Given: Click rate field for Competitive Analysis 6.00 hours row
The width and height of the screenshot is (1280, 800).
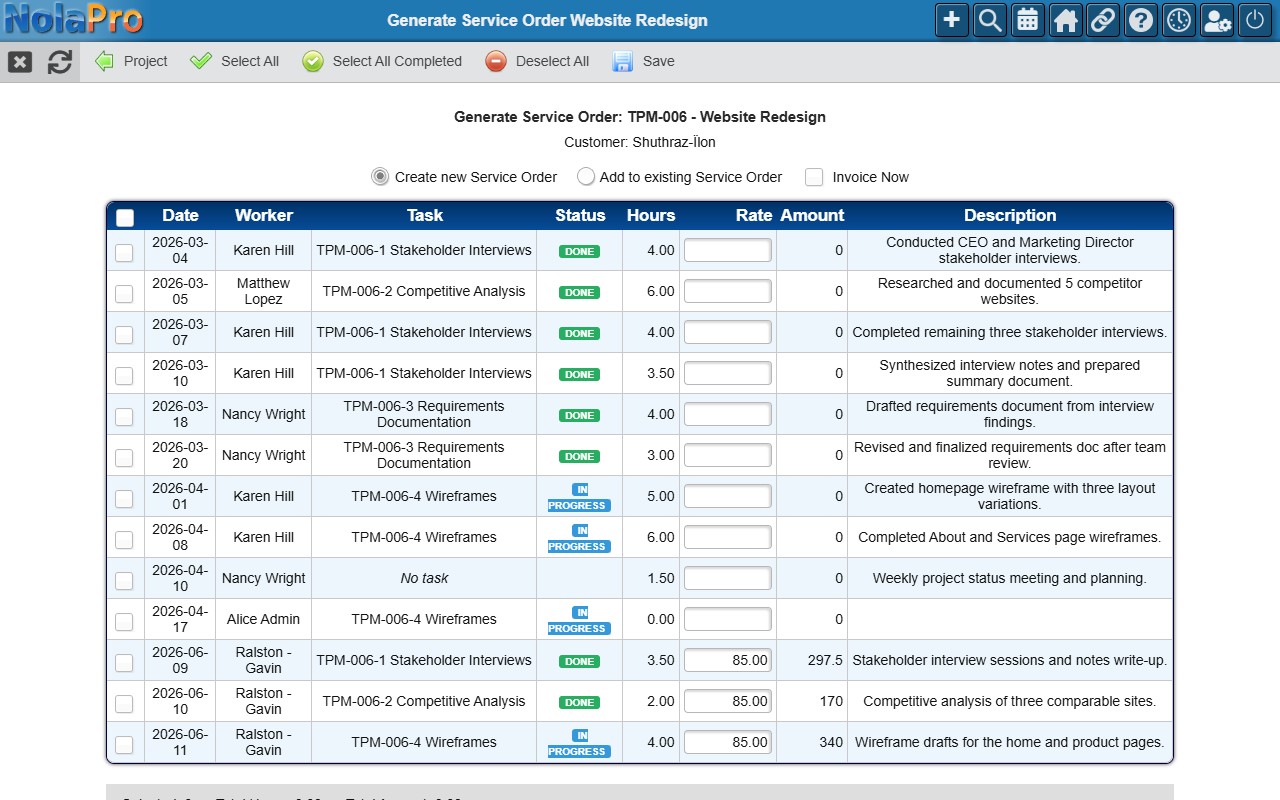Looking at the screenshot, I should (728, 291).
